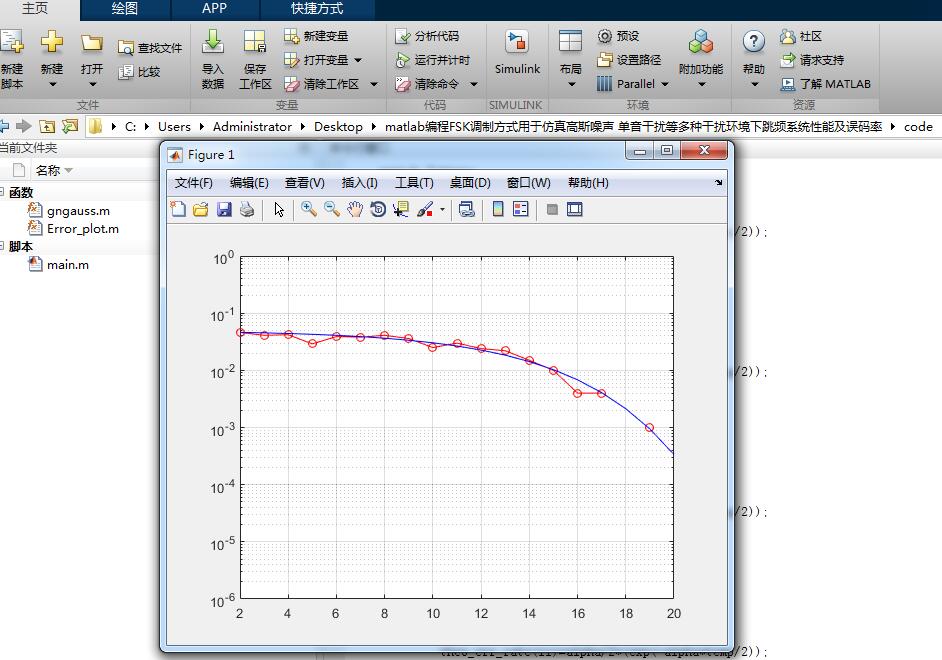Expand the 清除命令 dropdown arrow

coord(473,84)
